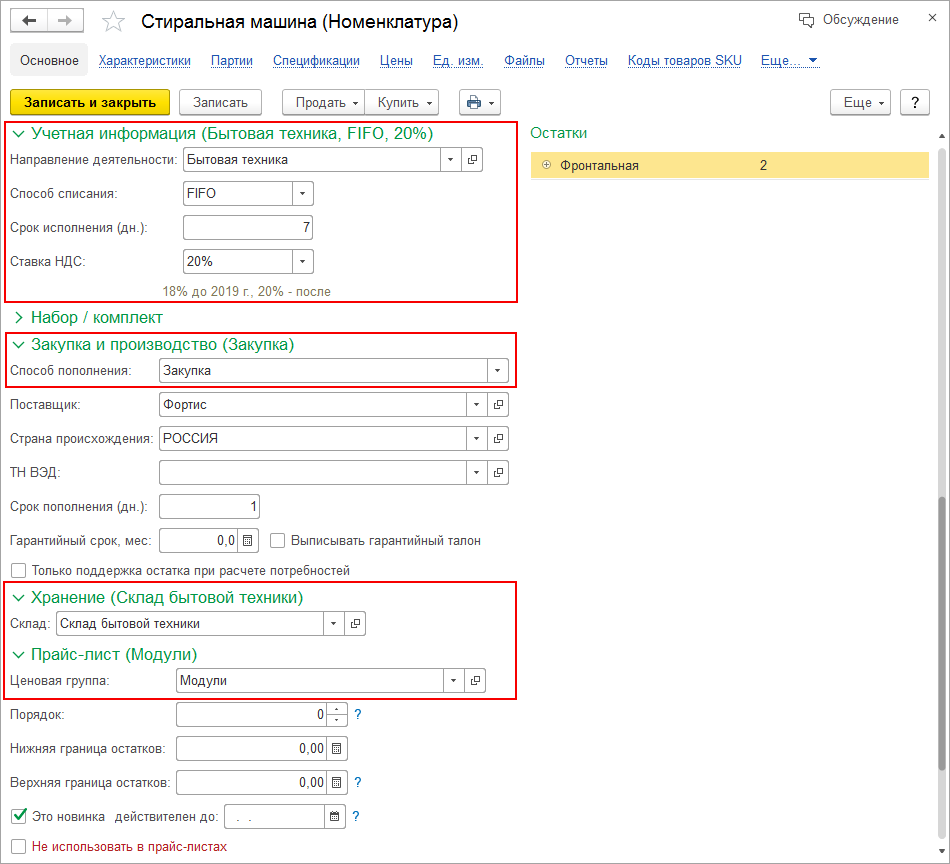Image resolution: width=950 pixels, height=864 pixels.
Task: Open the Ценовая группа item icon
Action: [x=475, y=680]
